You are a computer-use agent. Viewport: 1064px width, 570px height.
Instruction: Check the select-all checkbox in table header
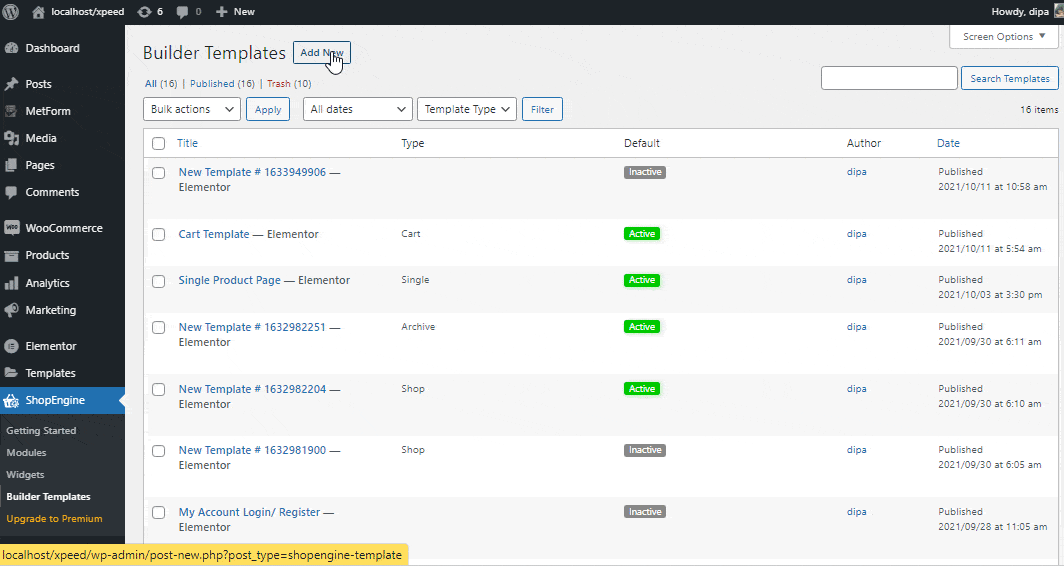159,143
